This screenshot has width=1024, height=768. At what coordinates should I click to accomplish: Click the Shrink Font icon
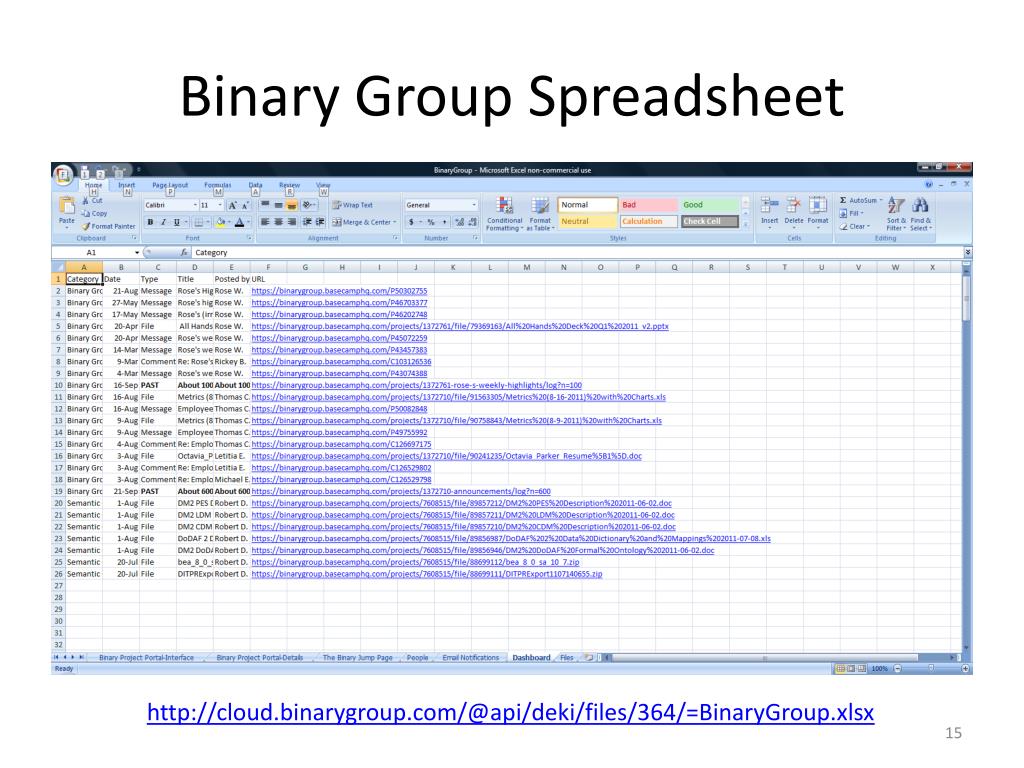245,205
